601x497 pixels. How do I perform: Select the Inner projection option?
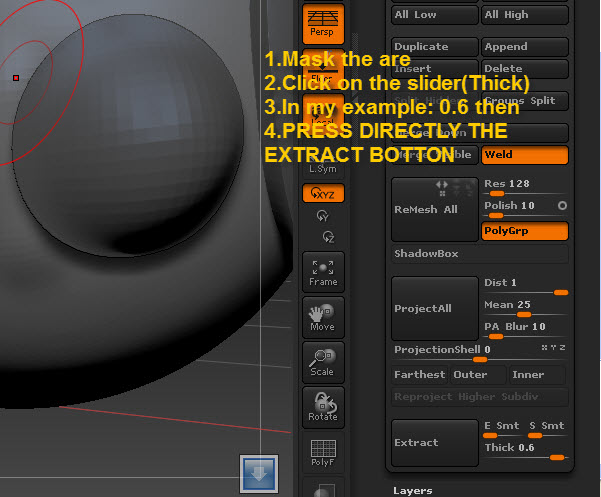pos(538,375)
